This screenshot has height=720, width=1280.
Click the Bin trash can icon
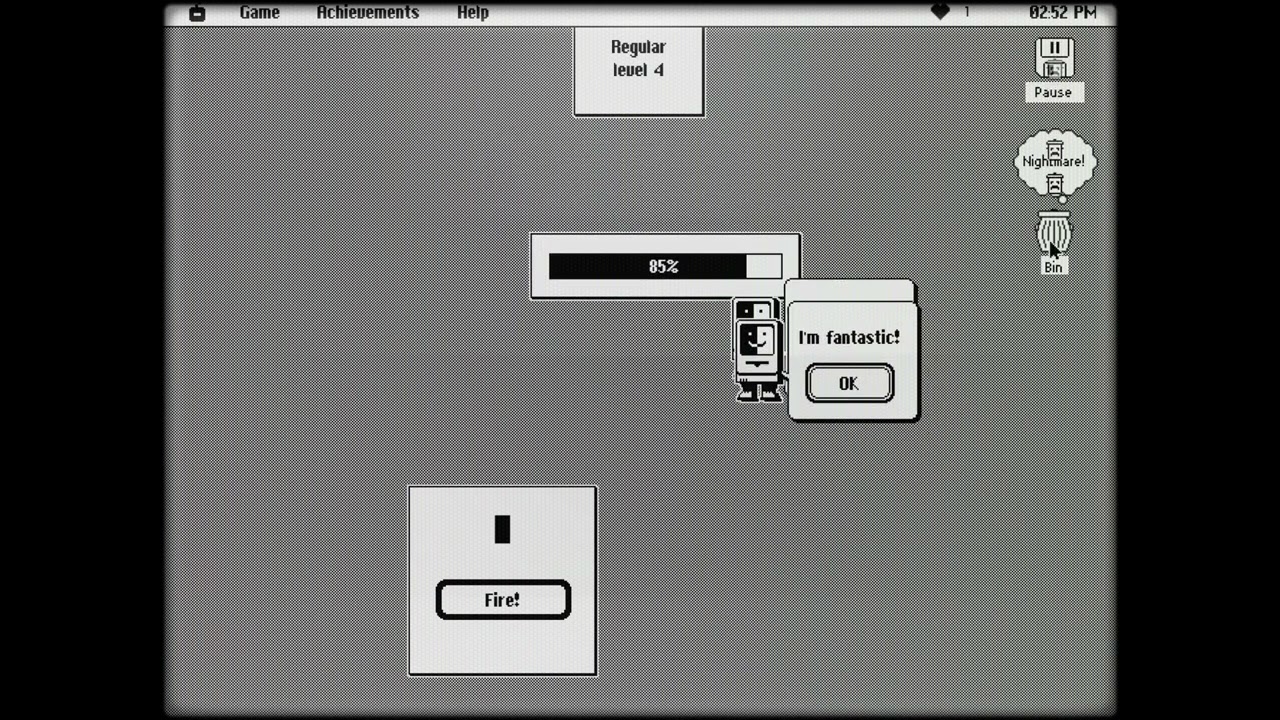coord(1053,234)
